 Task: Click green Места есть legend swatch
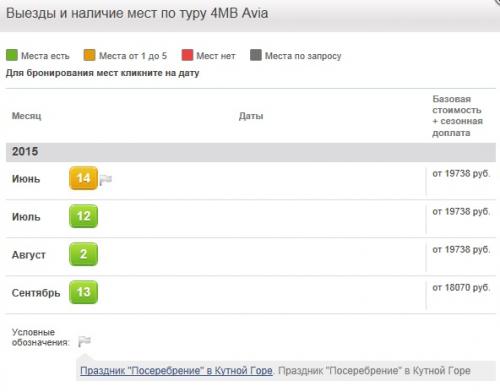click(12, 55)
